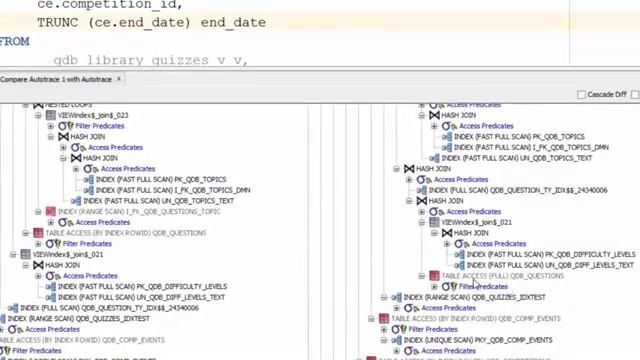Click the left pane QDB_QUESTION_TY_IDX$$ full scan icon
640x360 pixels.
click(x=13, y=308)
